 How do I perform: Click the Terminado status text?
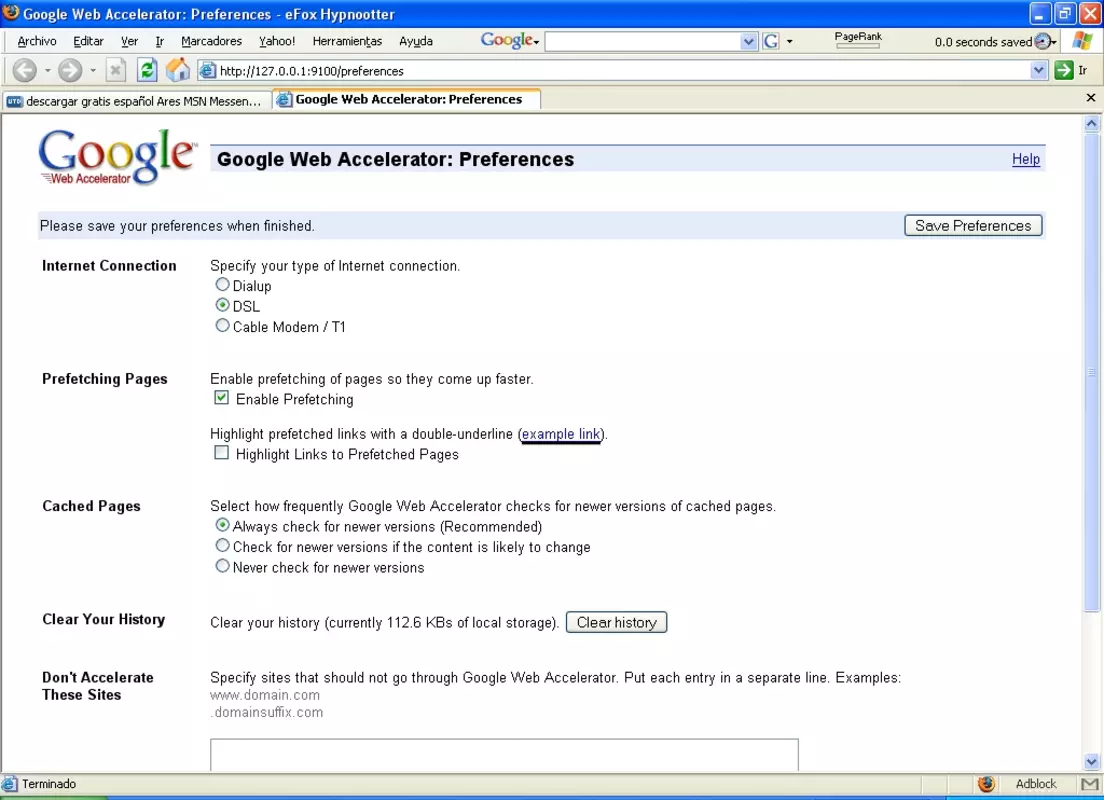pos(49,784)
